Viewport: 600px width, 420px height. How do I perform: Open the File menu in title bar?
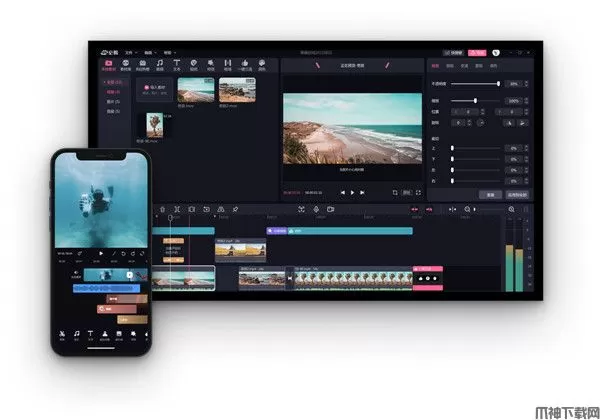tap(127, 52)
